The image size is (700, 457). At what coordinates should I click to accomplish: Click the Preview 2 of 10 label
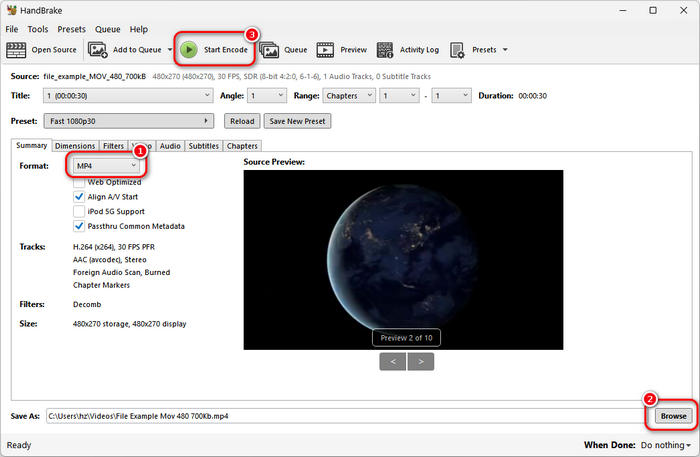pyautogui.click(x=406, y=338)
